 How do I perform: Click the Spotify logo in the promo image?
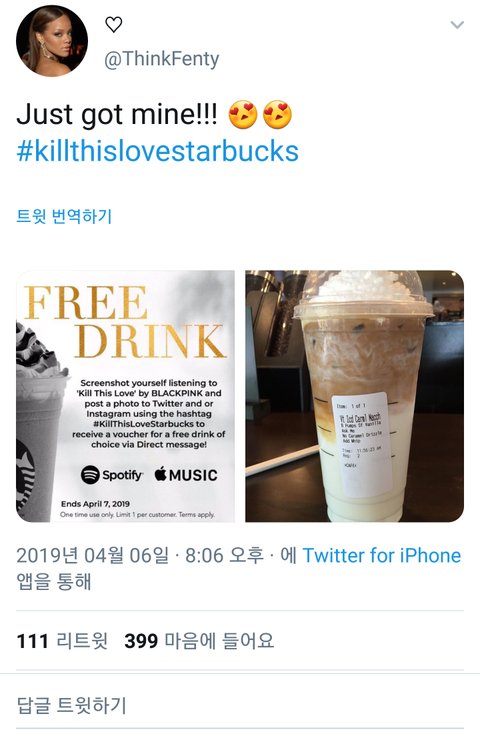112,475
